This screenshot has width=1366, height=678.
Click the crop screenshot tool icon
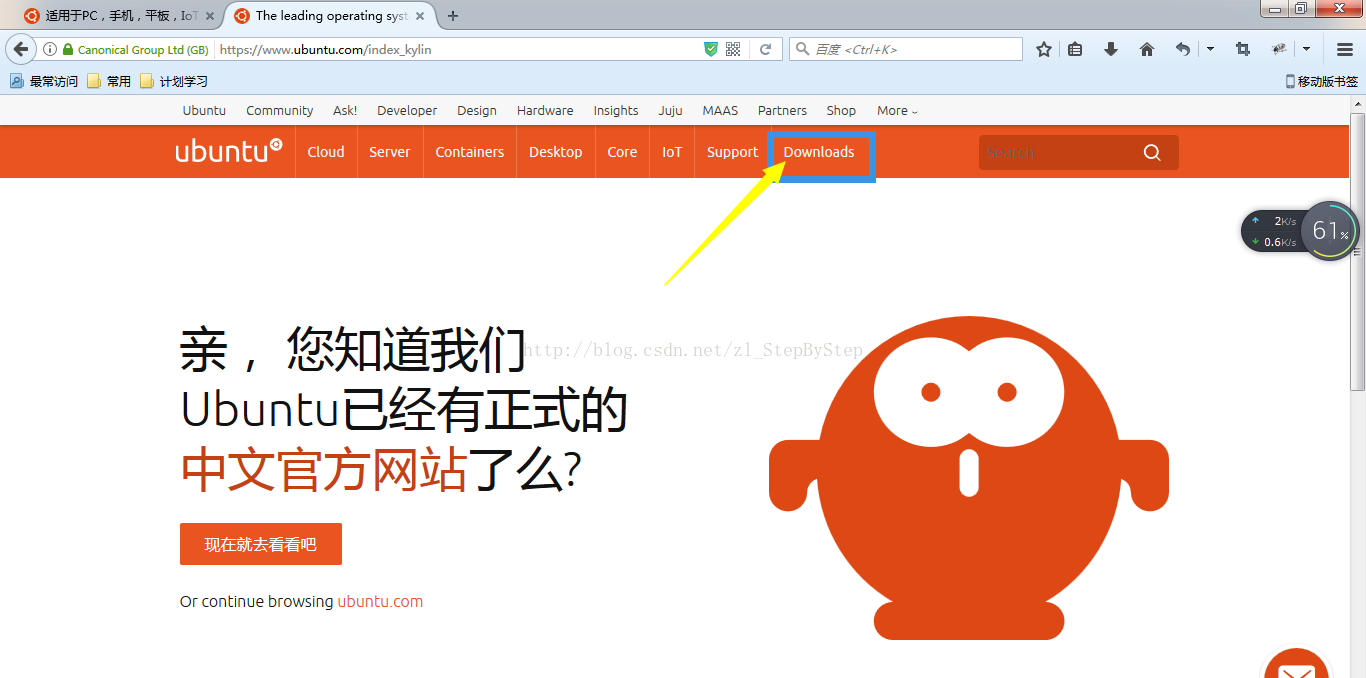click(x=1243, y=49)
